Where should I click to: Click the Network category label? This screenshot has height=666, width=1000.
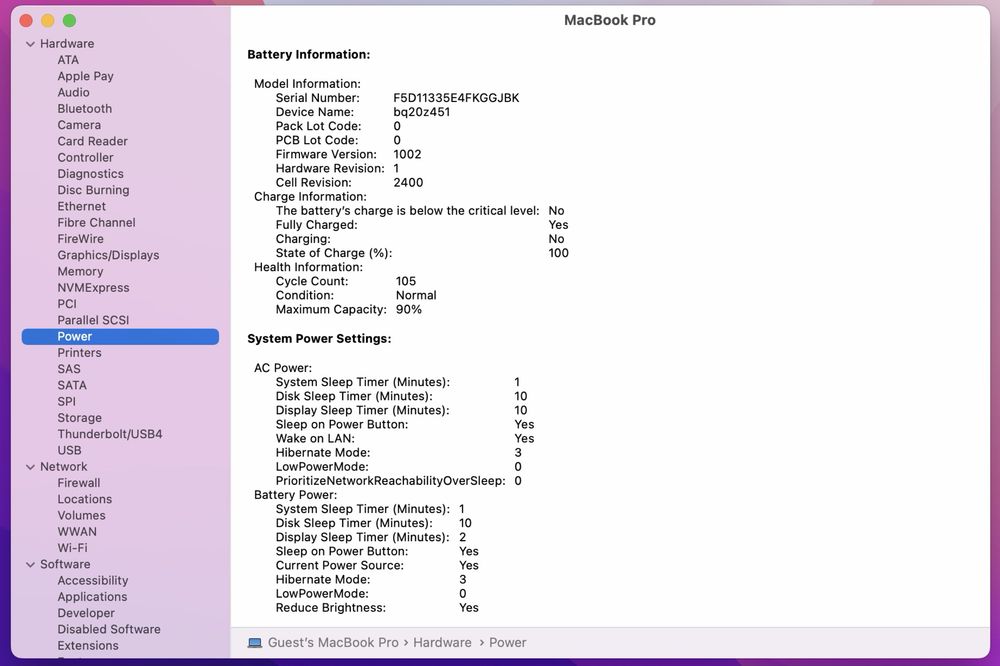coord(64,466)
